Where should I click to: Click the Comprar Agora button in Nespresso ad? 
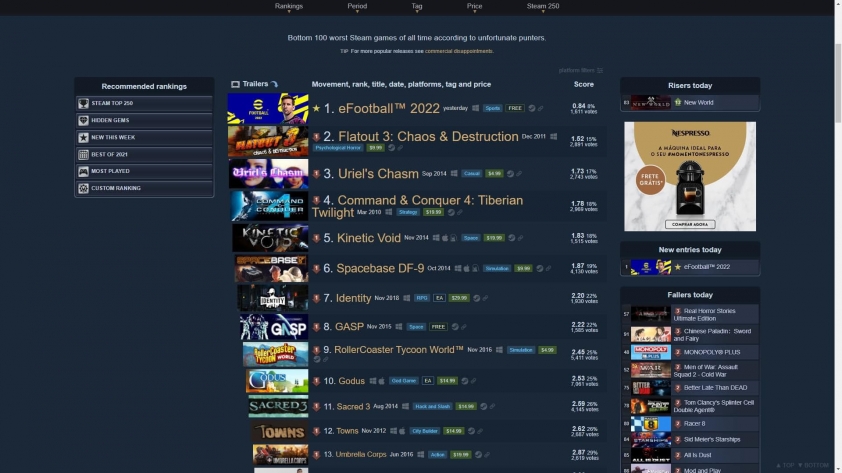click(690, 224)
